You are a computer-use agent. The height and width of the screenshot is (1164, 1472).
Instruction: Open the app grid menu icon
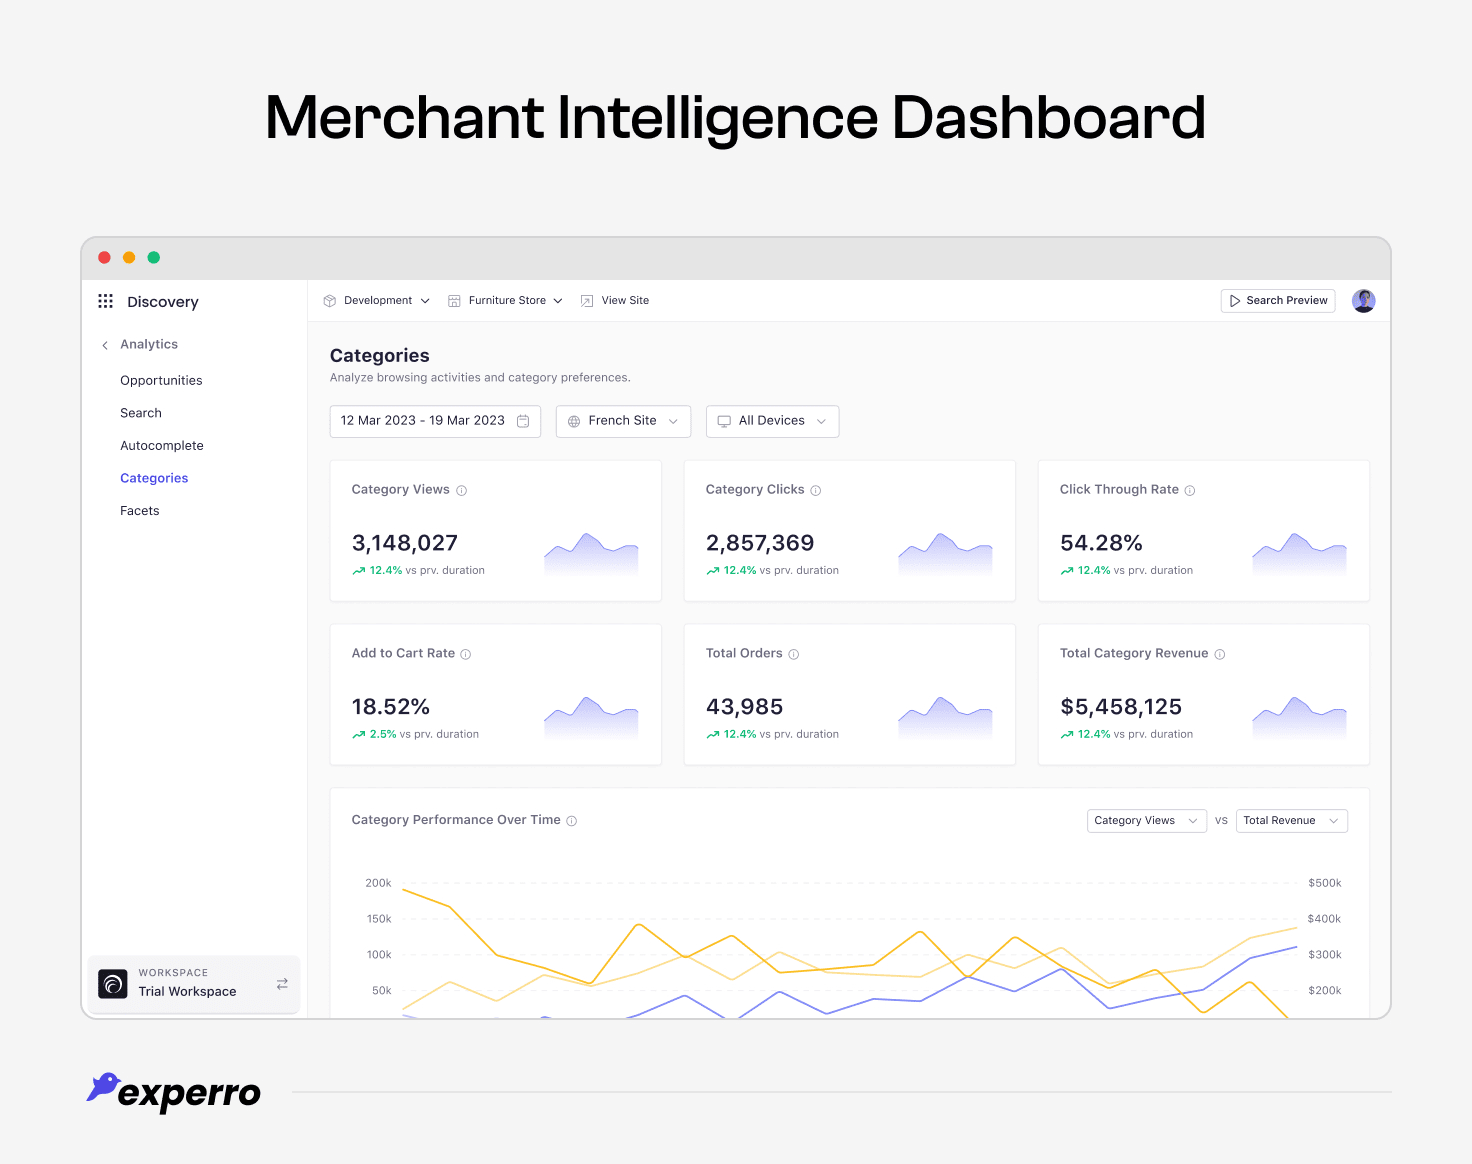[105, 301]
